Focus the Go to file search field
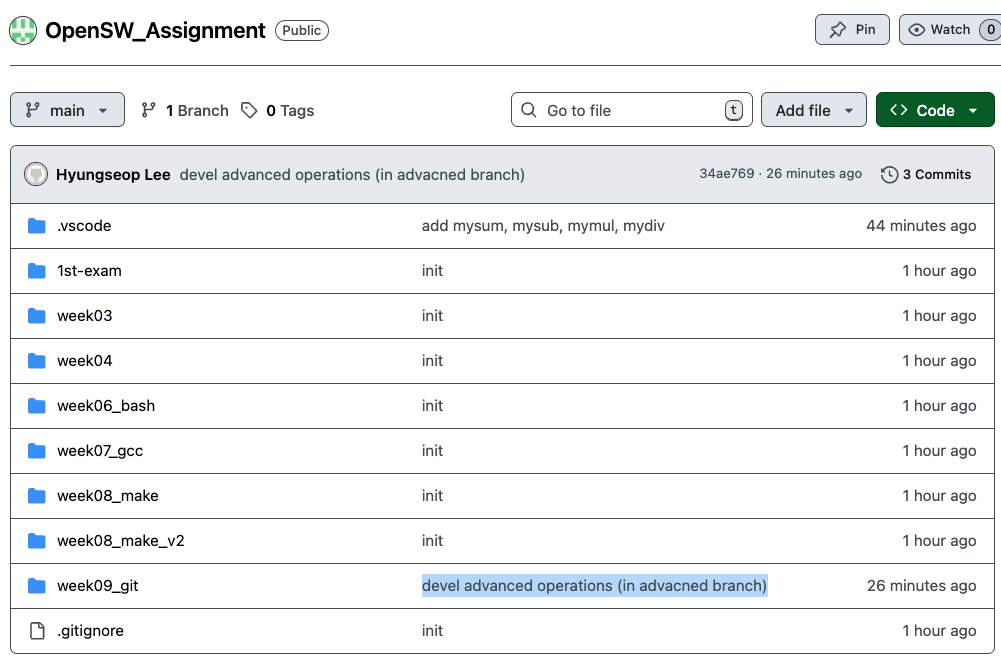This screenshot has width=1001, height=659. [x=630, y=110]
